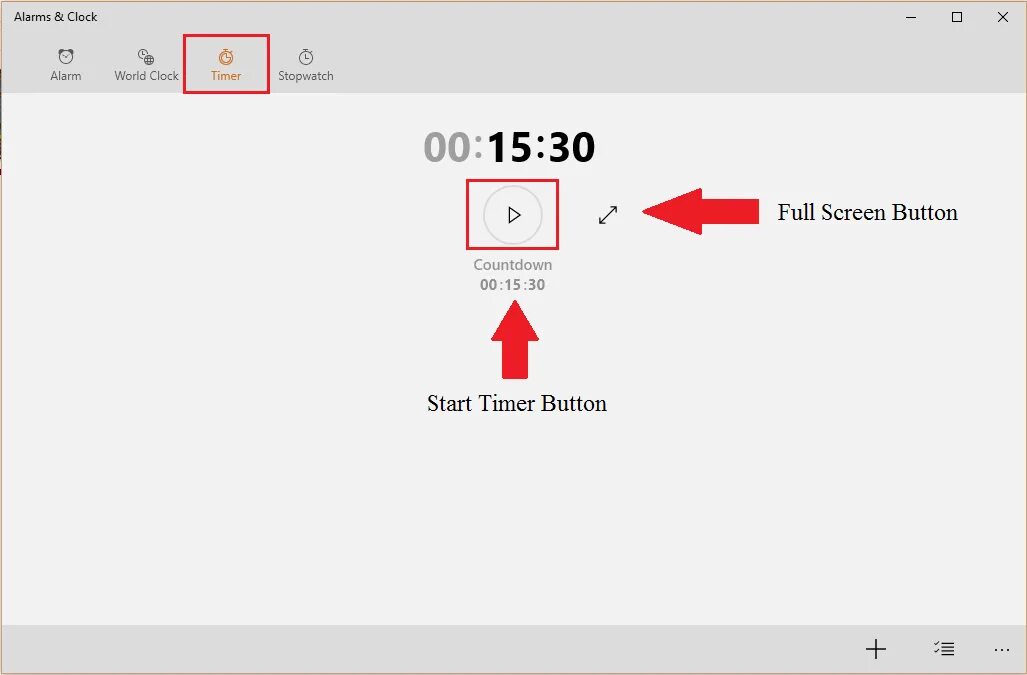This screenshot has height=675, width=1027.
Task: Open the select timers checklist icon
Action: 944,649
